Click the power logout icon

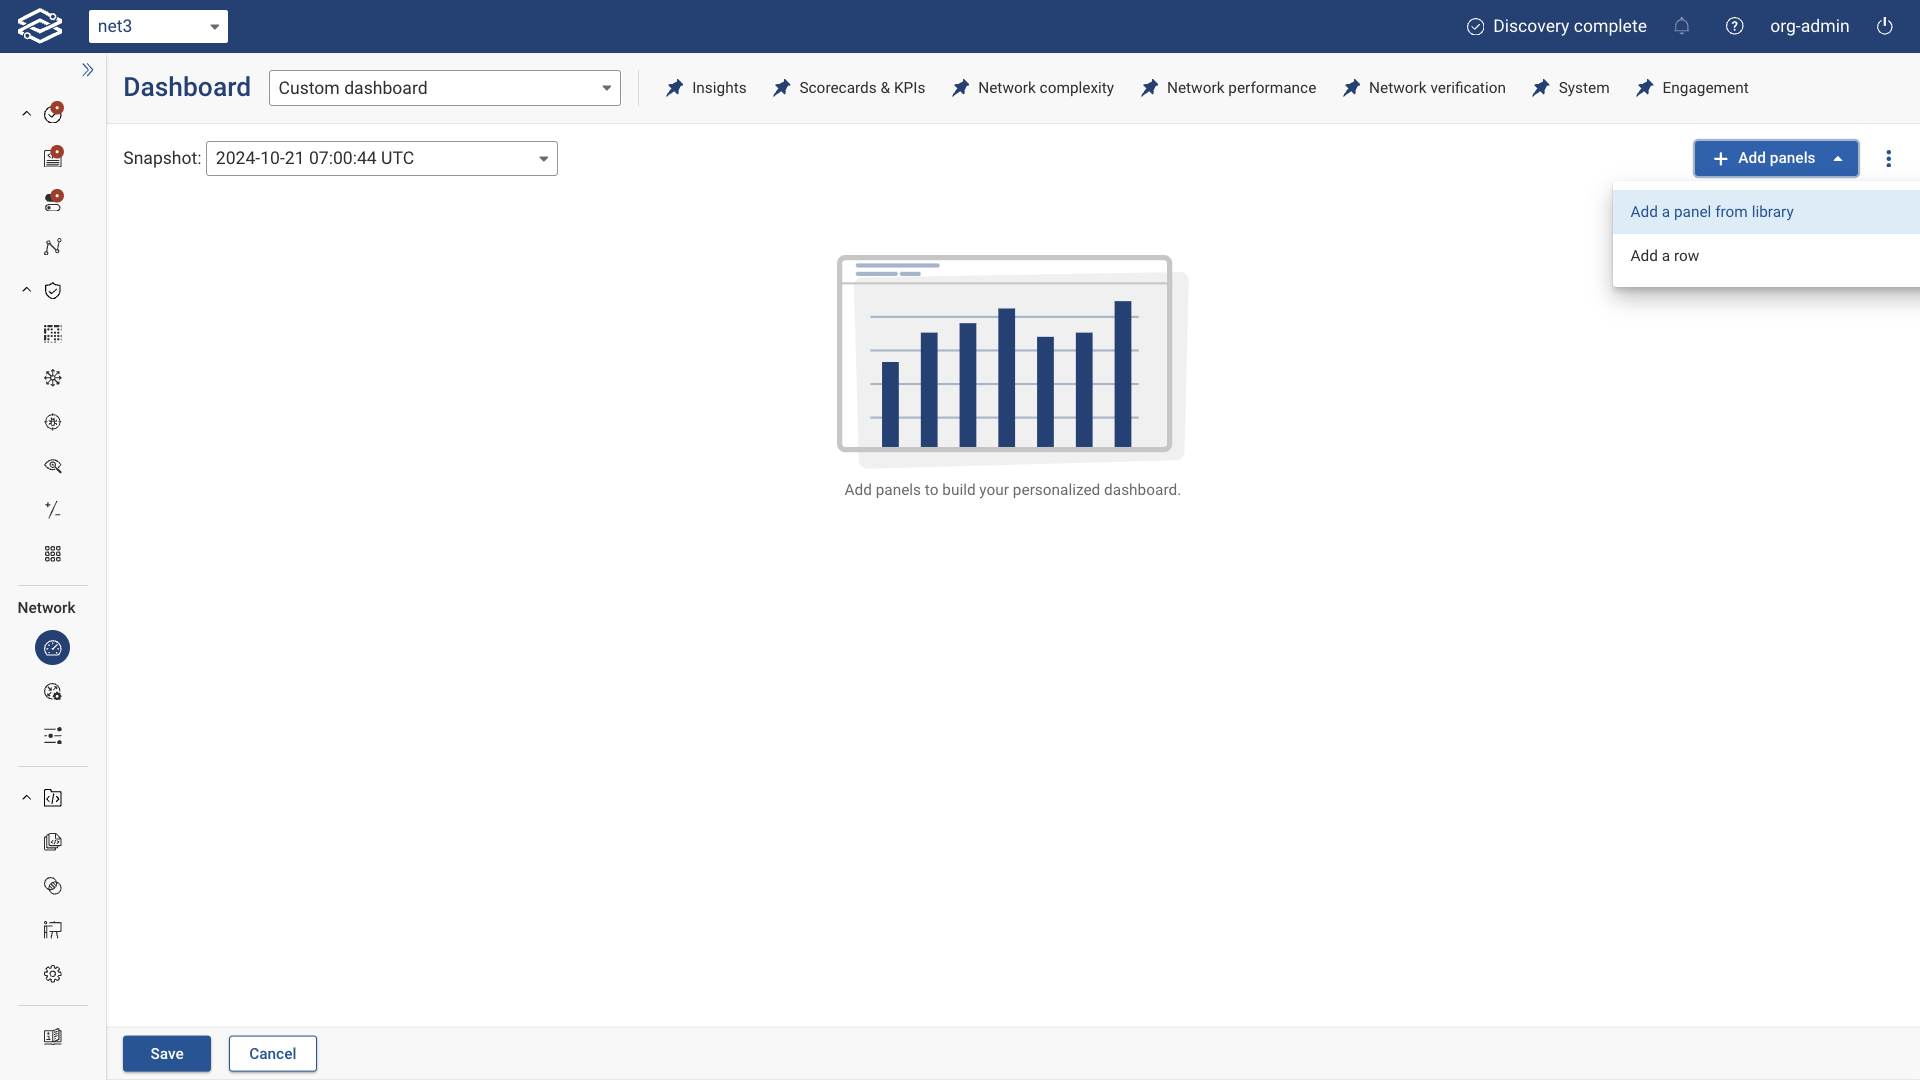click(x=1884, y=26)
